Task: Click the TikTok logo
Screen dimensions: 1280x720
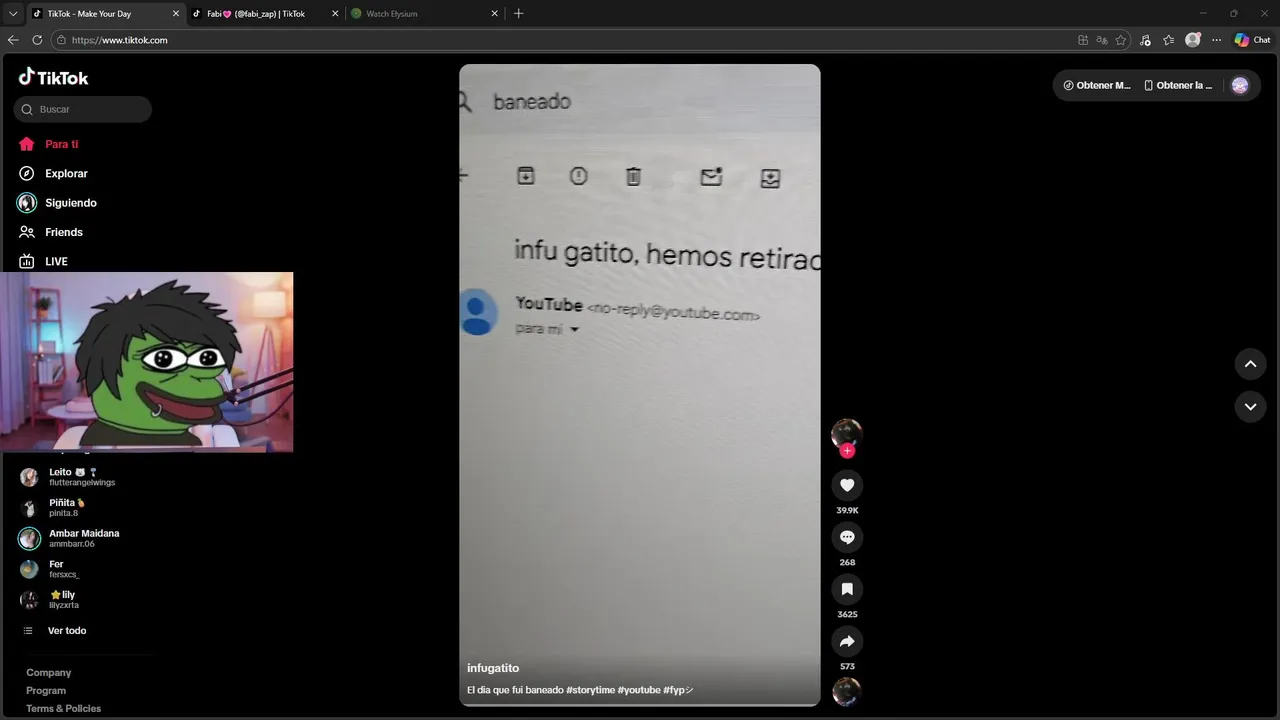Action: [53, 77]
